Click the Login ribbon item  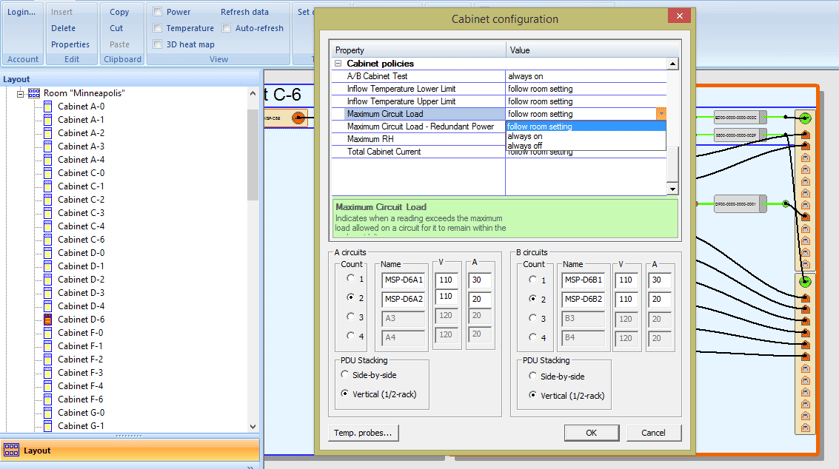tap(21, 12)
